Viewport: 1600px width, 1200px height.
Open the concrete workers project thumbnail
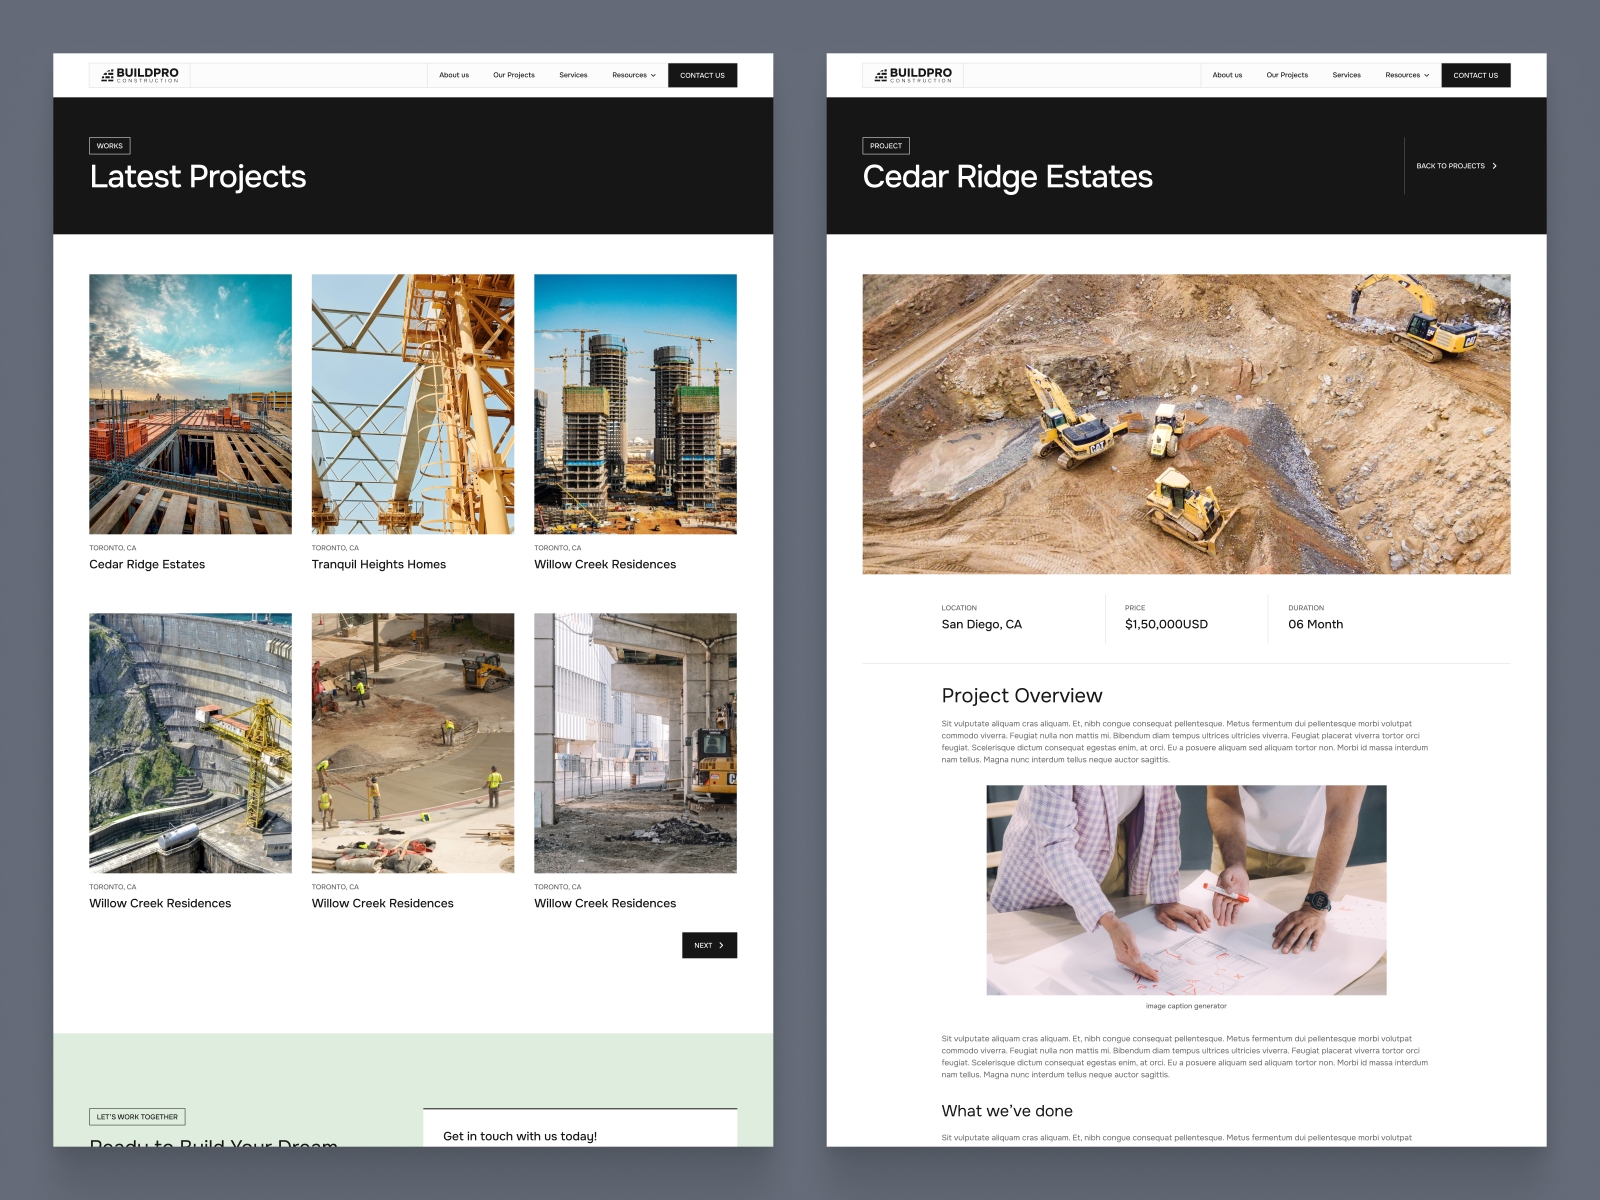[413, 743]
